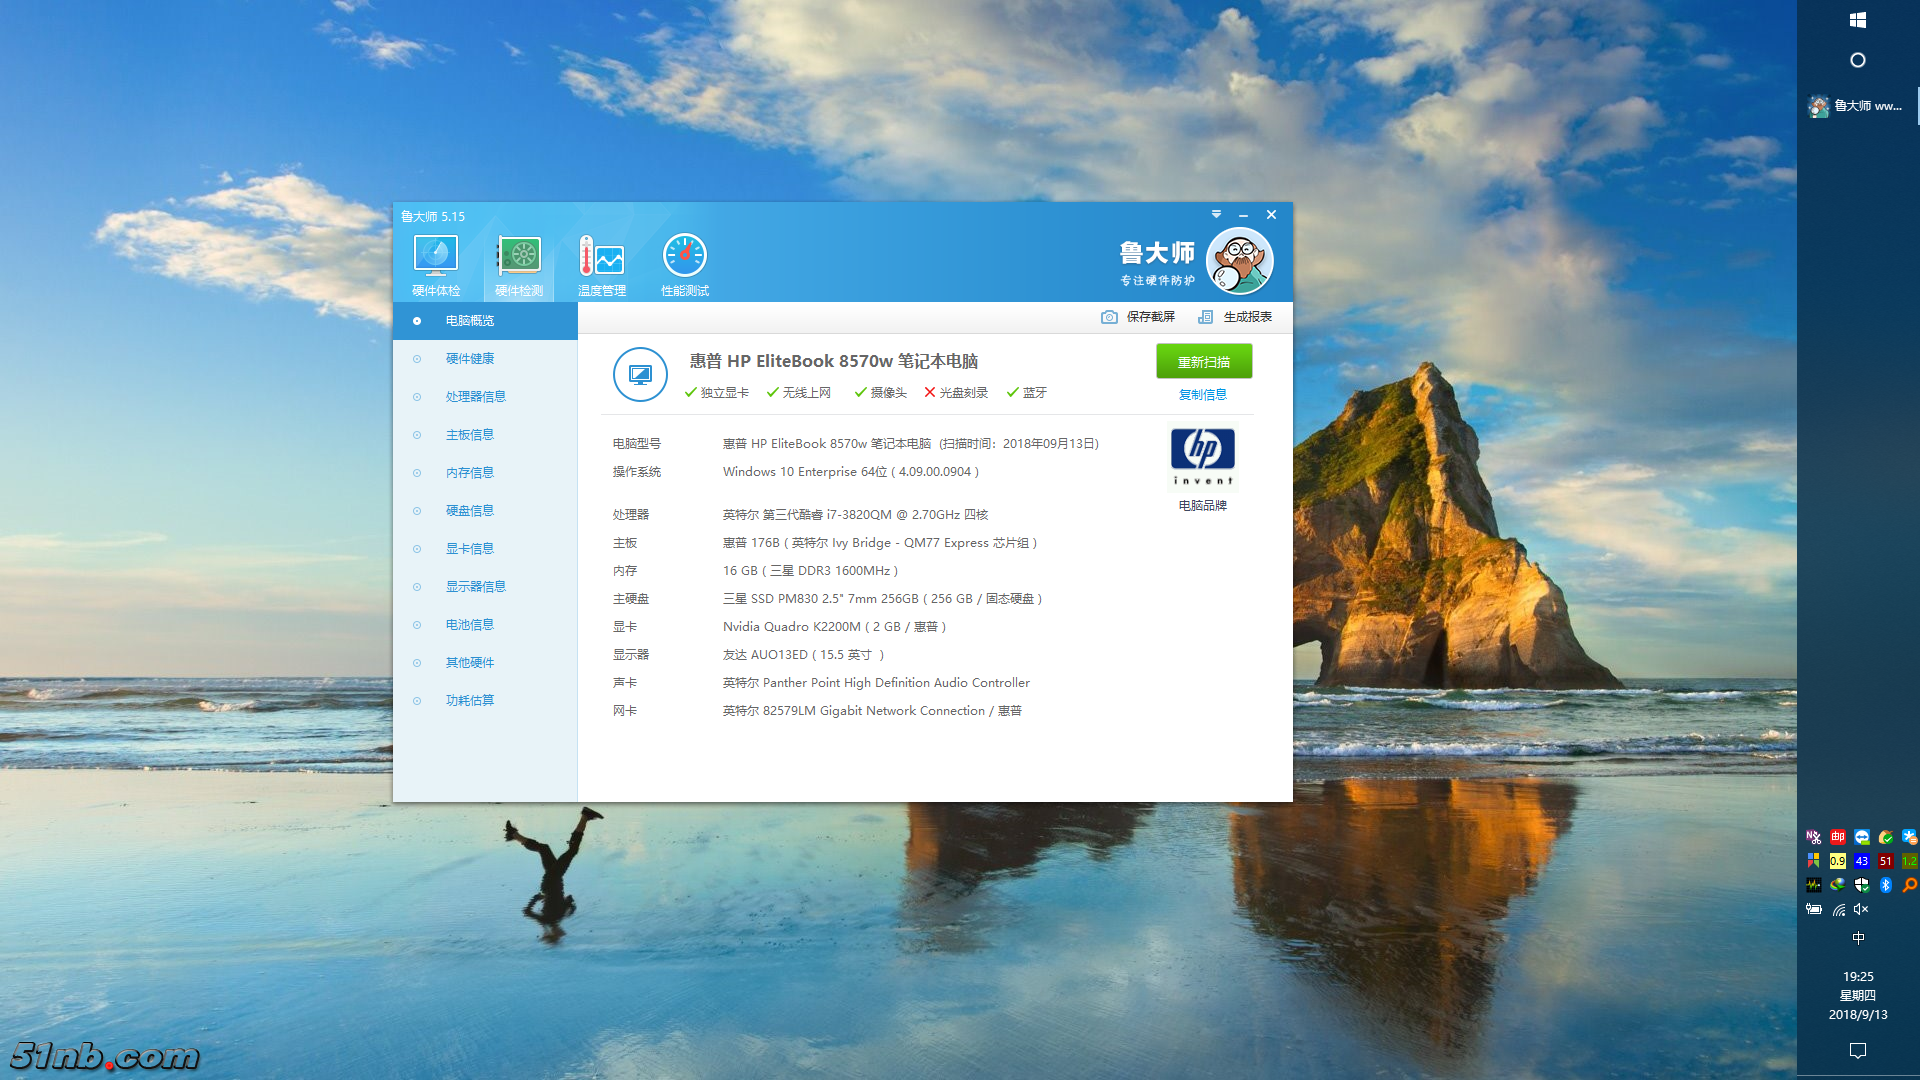Click the red 邮 mail tray icon

(x=1838, y=837)
